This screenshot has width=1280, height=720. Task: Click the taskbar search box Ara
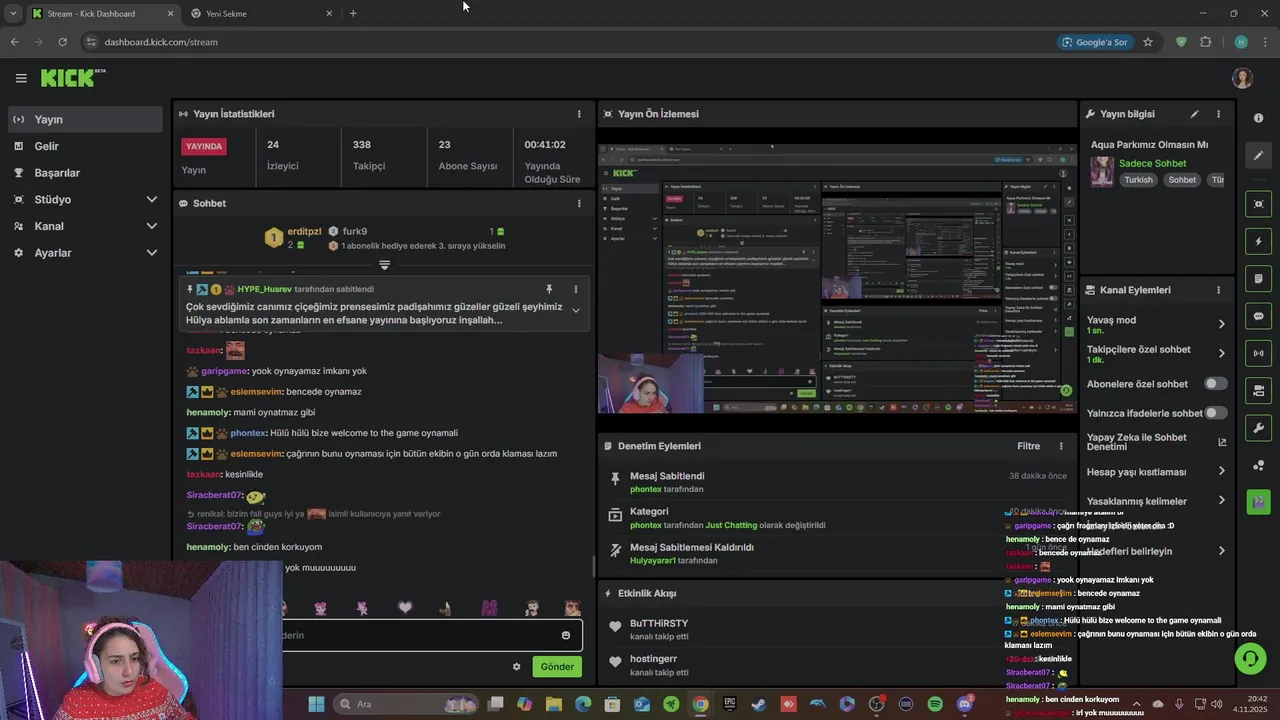(404, 704)
